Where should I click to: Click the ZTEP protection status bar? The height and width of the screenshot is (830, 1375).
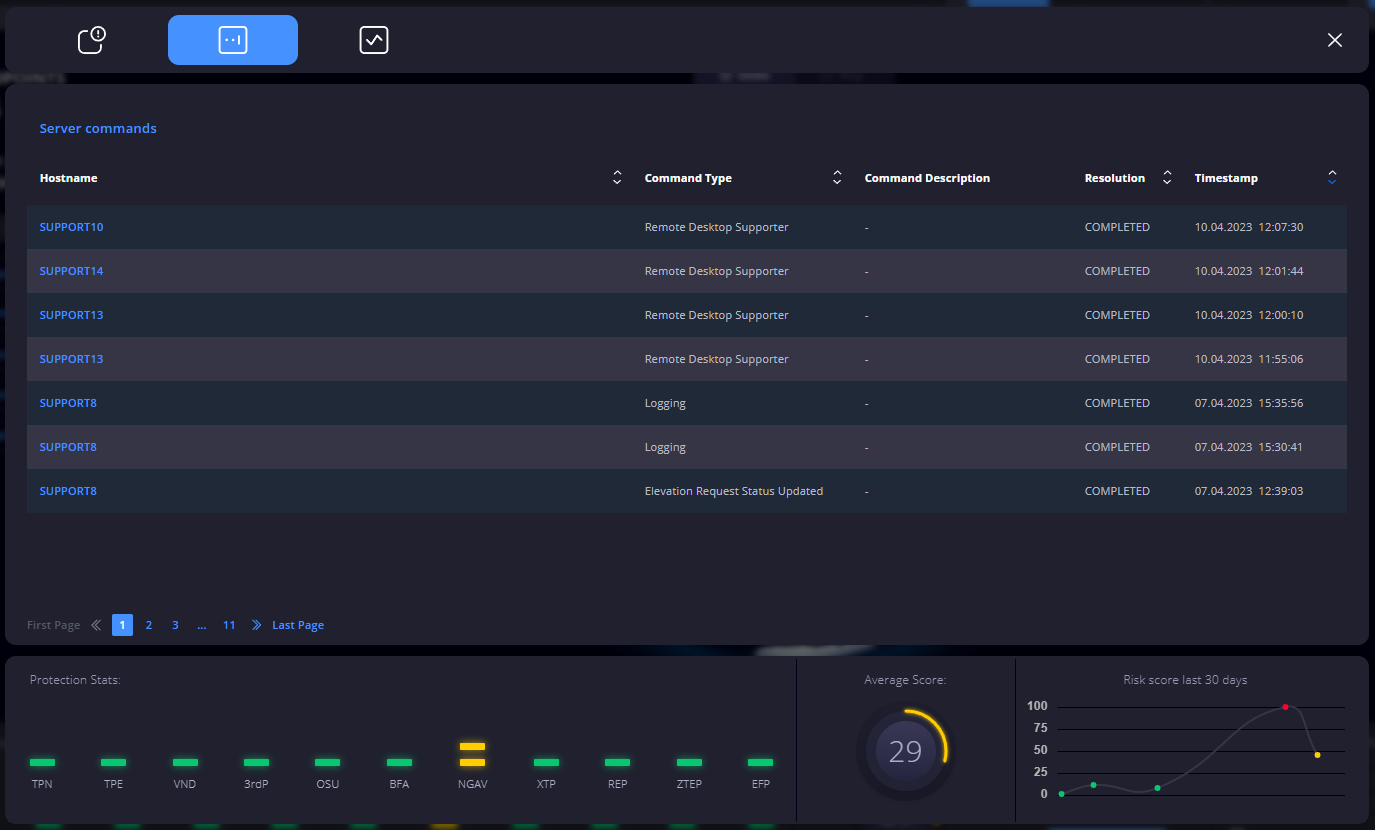coord(689,762)
